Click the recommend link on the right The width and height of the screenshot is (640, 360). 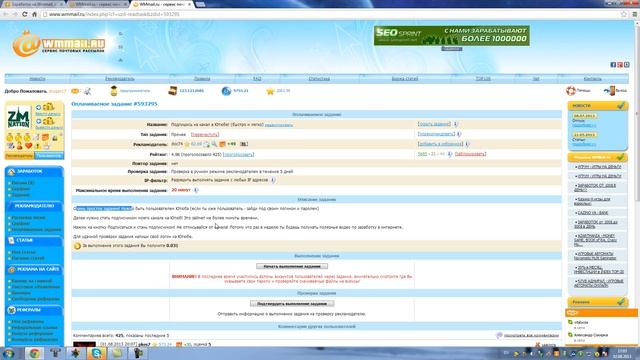tap(436, 134)
